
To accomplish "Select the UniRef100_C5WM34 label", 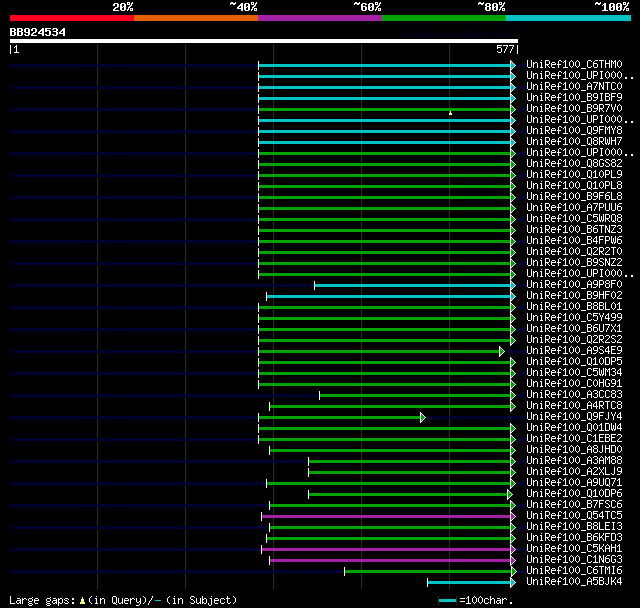I will pos(574,373).
